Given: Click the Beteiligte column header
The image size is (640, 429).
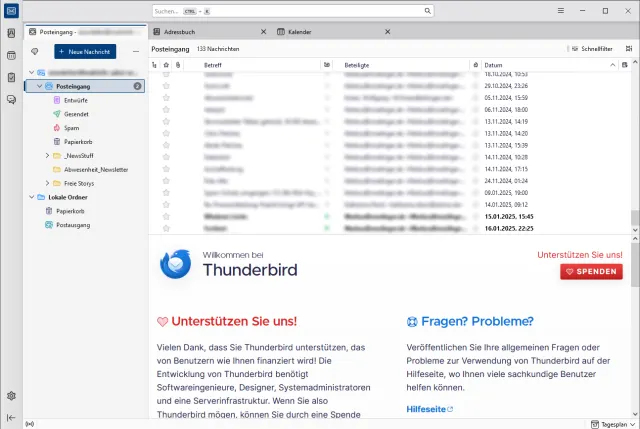Looking at the screenshot, I should [401, 65].
